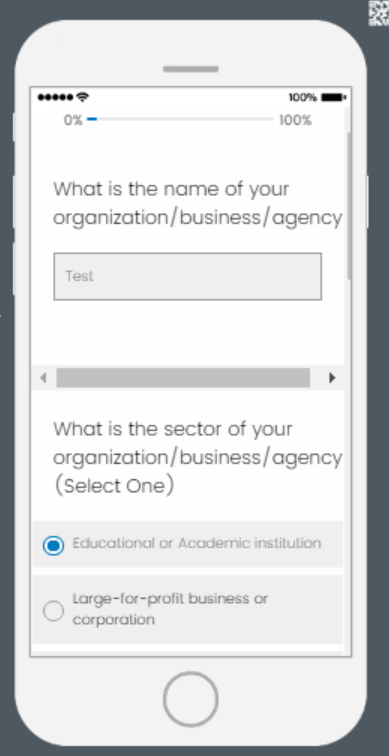This screenshot has width=389, height=756.
Task: Tap the signal strength dots
Action: 55,97
